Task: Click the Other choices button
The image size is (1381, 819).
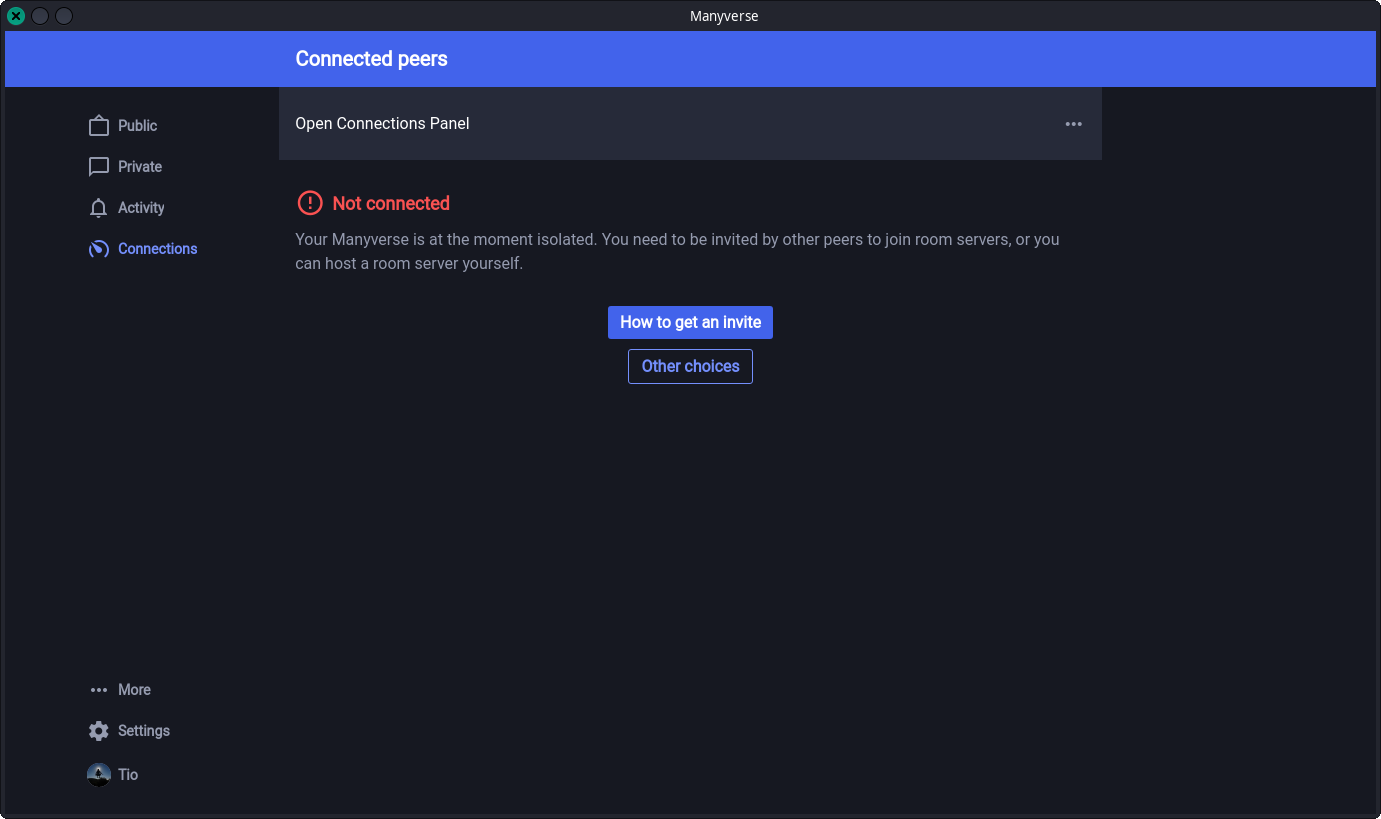Action: point(690,366)
